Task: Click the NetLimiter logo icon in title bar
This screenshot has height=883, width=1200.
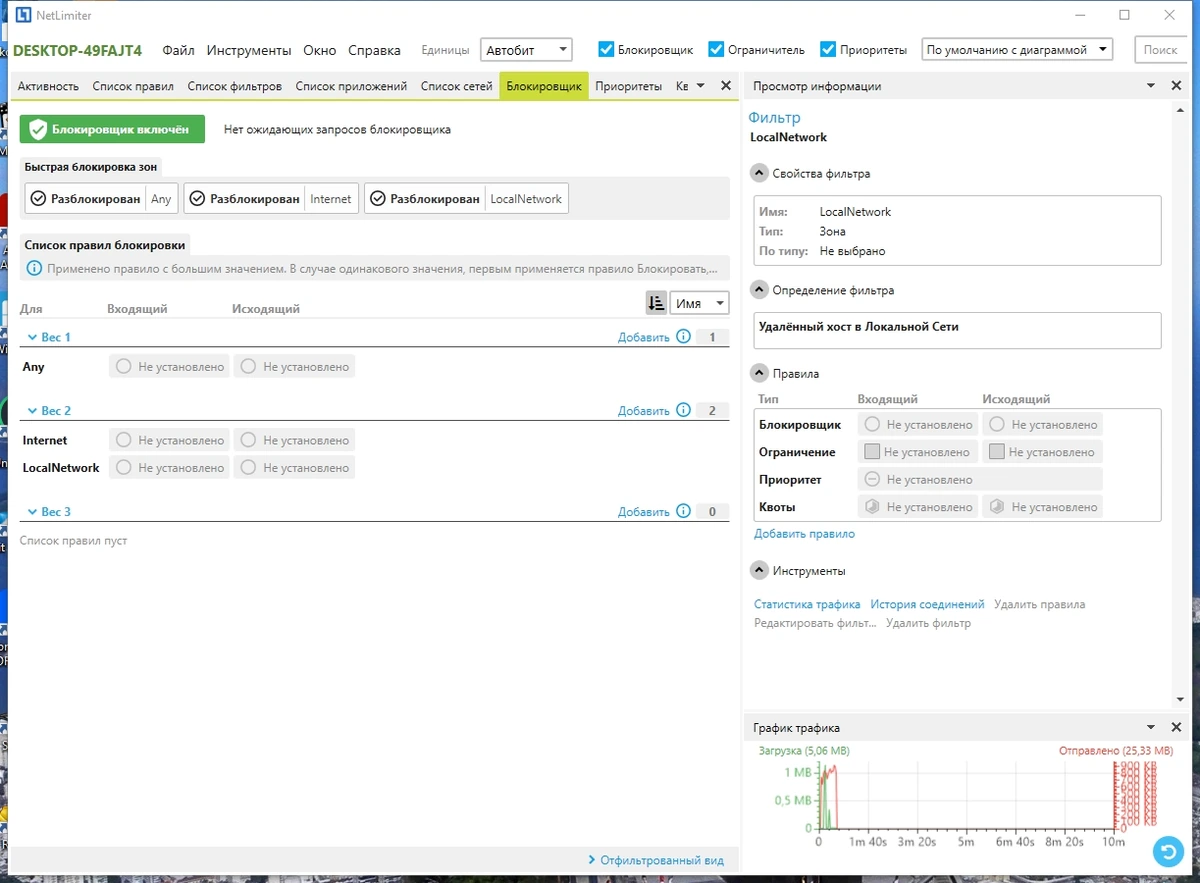Action: pyautogui.click(x=25, y=16)
